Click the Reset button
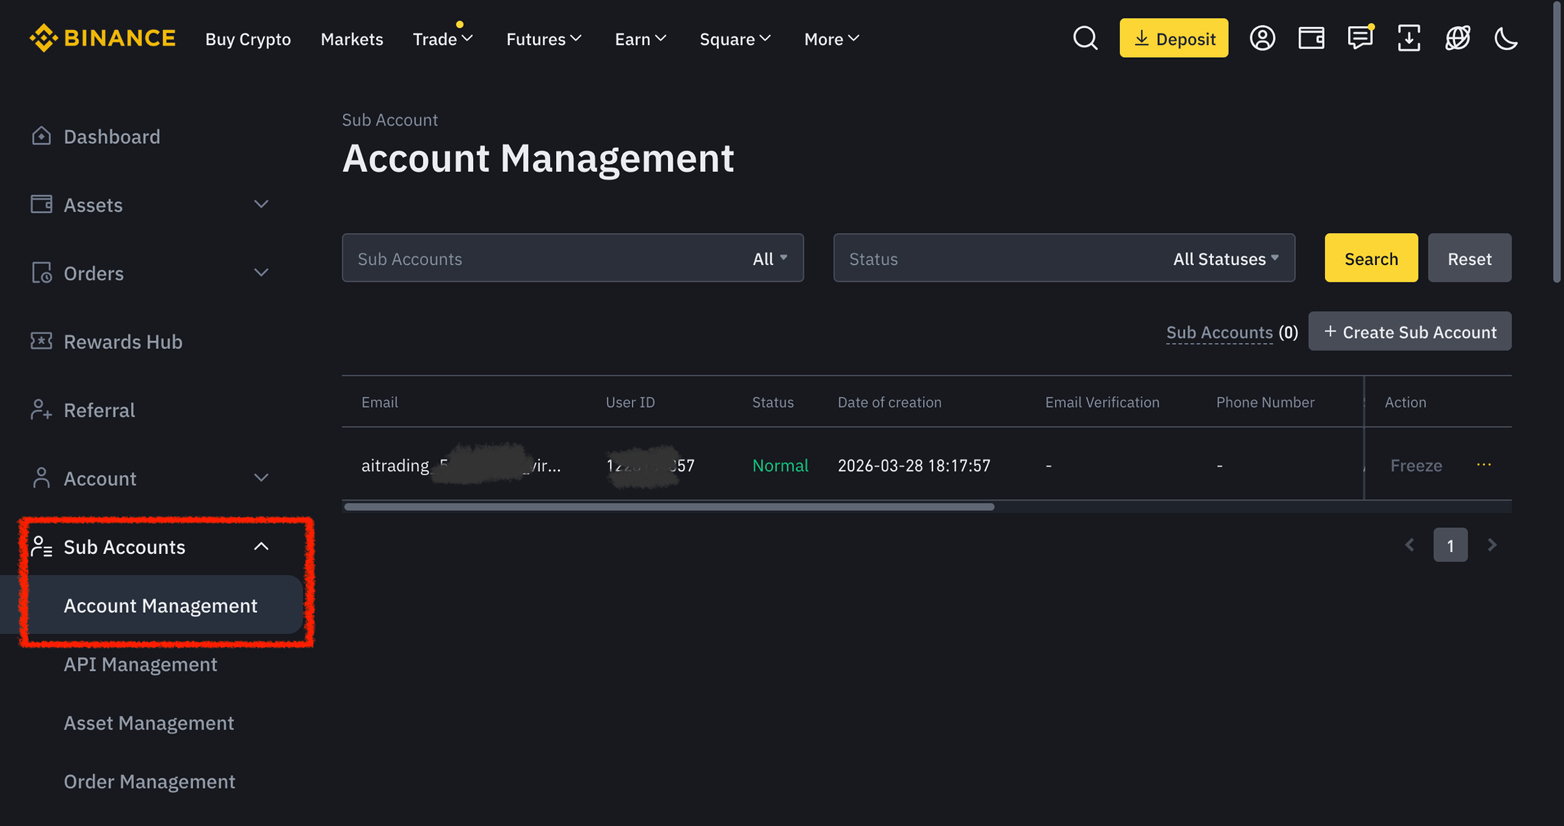This screenshot has width=1564, height=826. 1469,258
